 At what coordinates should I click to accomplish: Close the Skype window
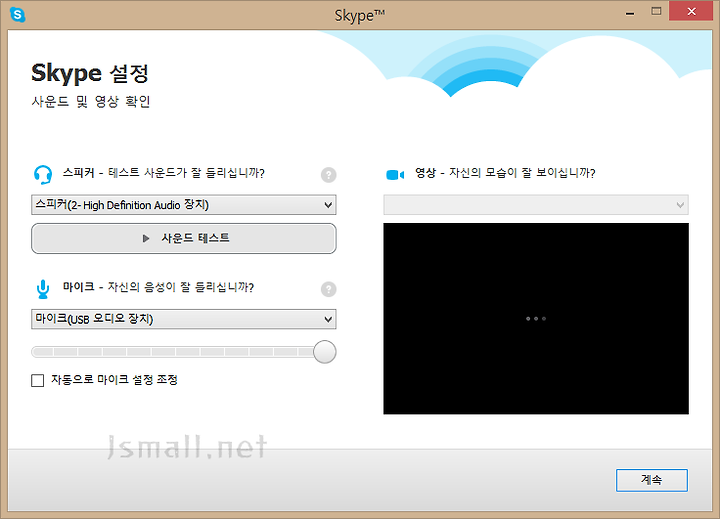tap(691, 11)
